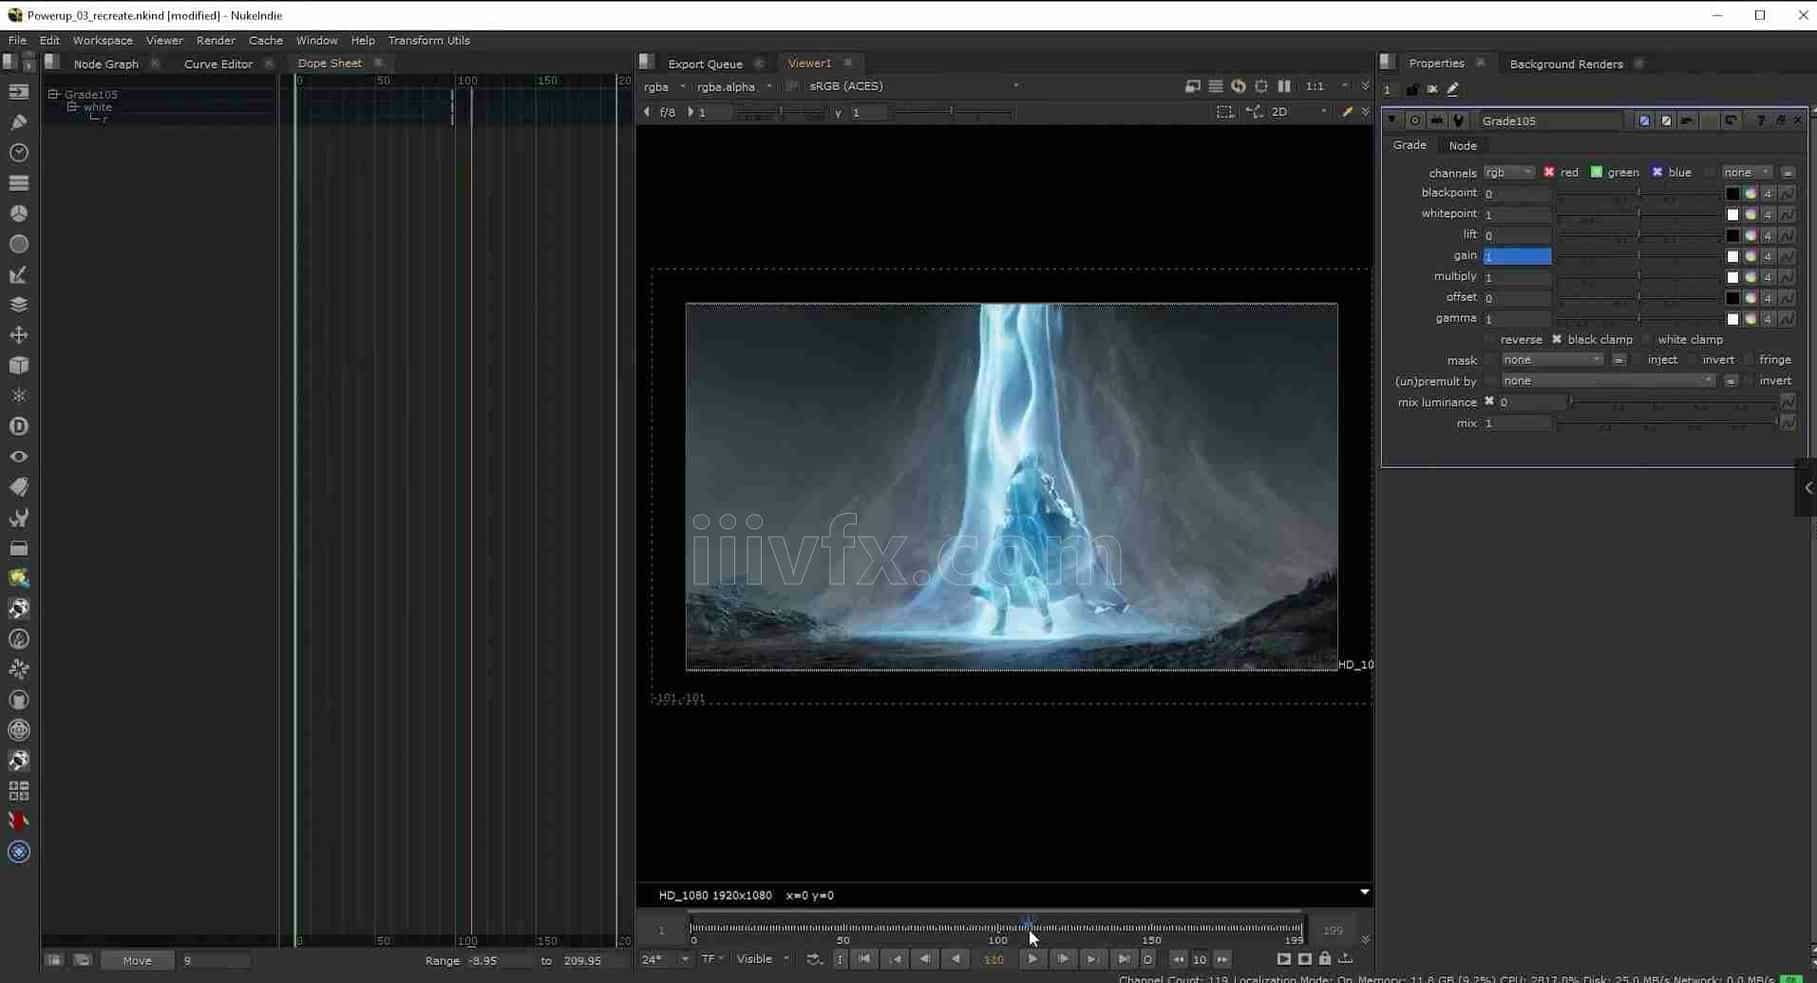Open the mask channel dropdown
The height and width of the screenshot is (983, 1817).
[1552, 360]
